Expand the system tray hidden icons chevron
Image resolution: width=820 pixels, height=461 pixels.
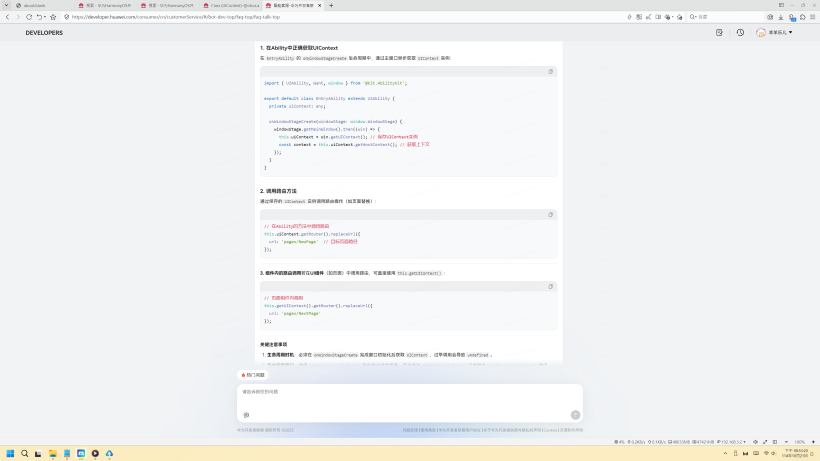tap(727, 453)
